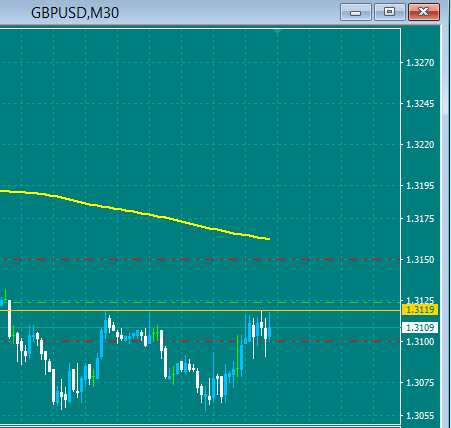Click the GBPUSD,M30 window title

75,13
